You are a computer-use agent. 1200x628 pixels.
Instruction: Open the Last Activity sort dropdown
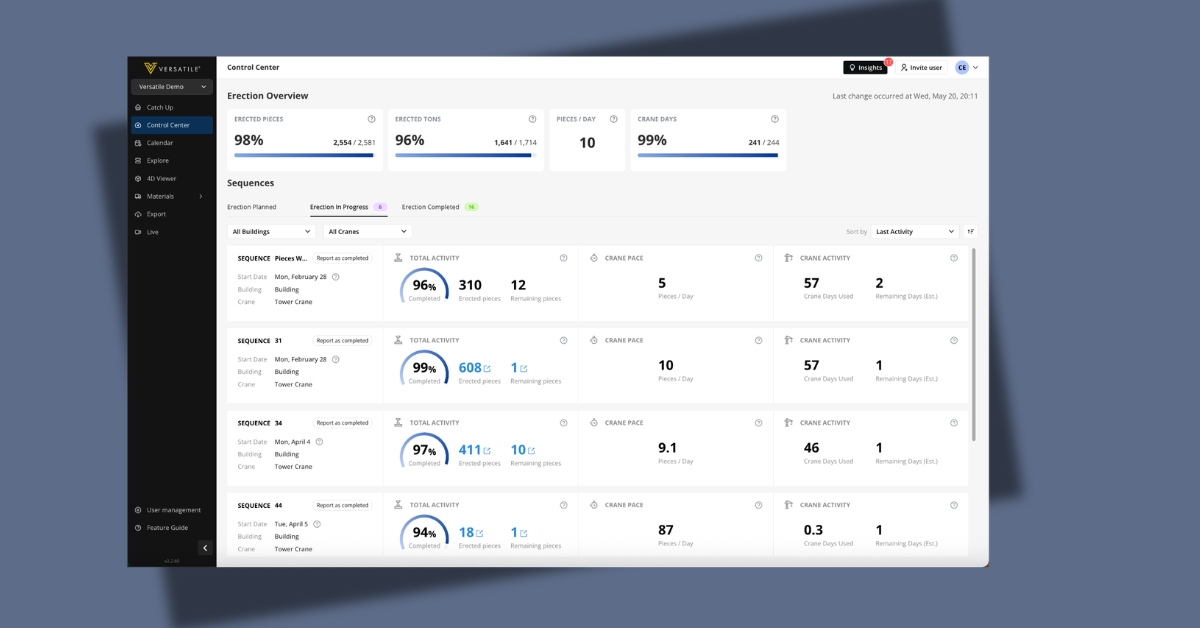tap(914, 231)
